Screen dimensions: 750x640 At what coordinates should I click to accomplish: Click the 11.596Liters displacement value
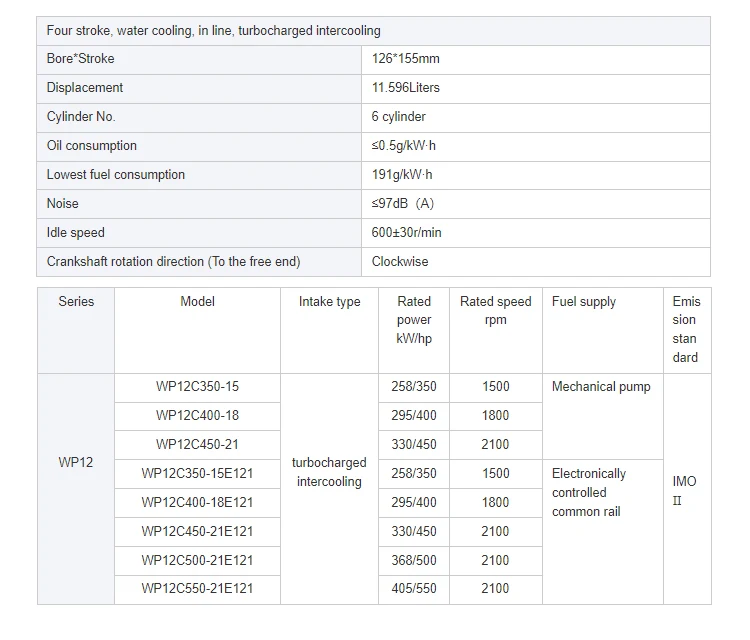[x=405, y=88]
